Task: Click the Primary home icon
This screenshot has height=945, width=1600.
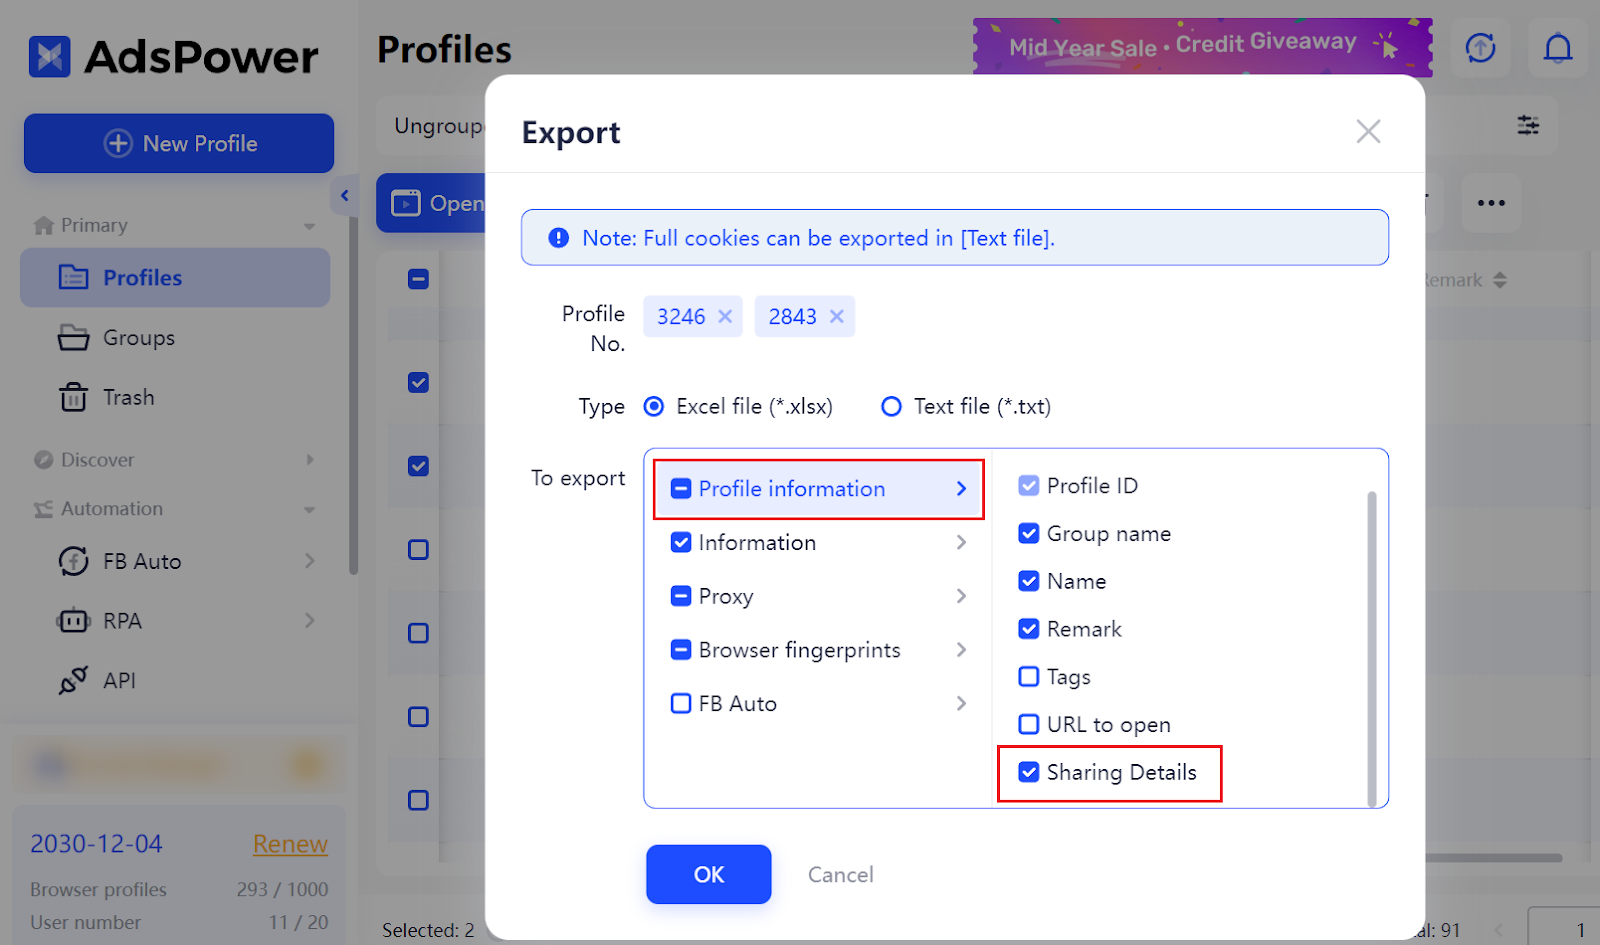Action: click(x=43, y=225)
